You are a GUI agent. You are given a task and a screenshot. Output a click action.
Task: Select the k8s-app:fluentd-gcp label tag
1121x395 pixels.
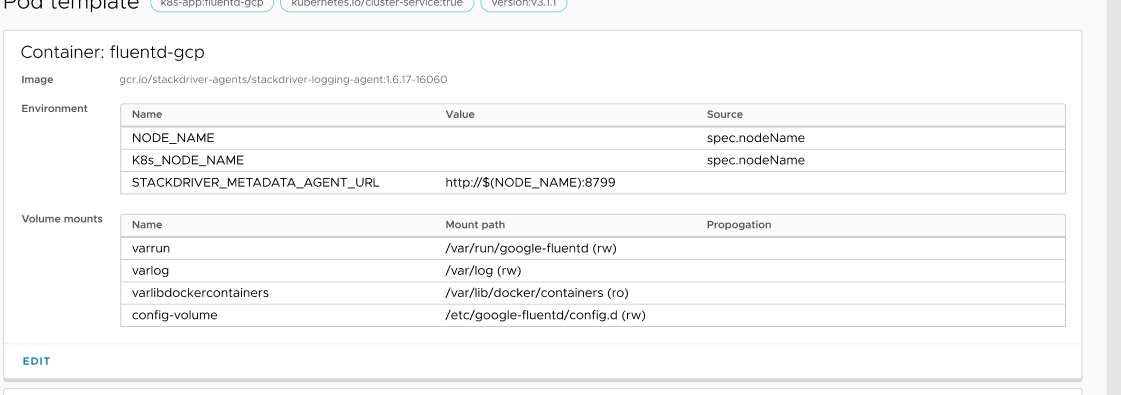click(212, 5)
